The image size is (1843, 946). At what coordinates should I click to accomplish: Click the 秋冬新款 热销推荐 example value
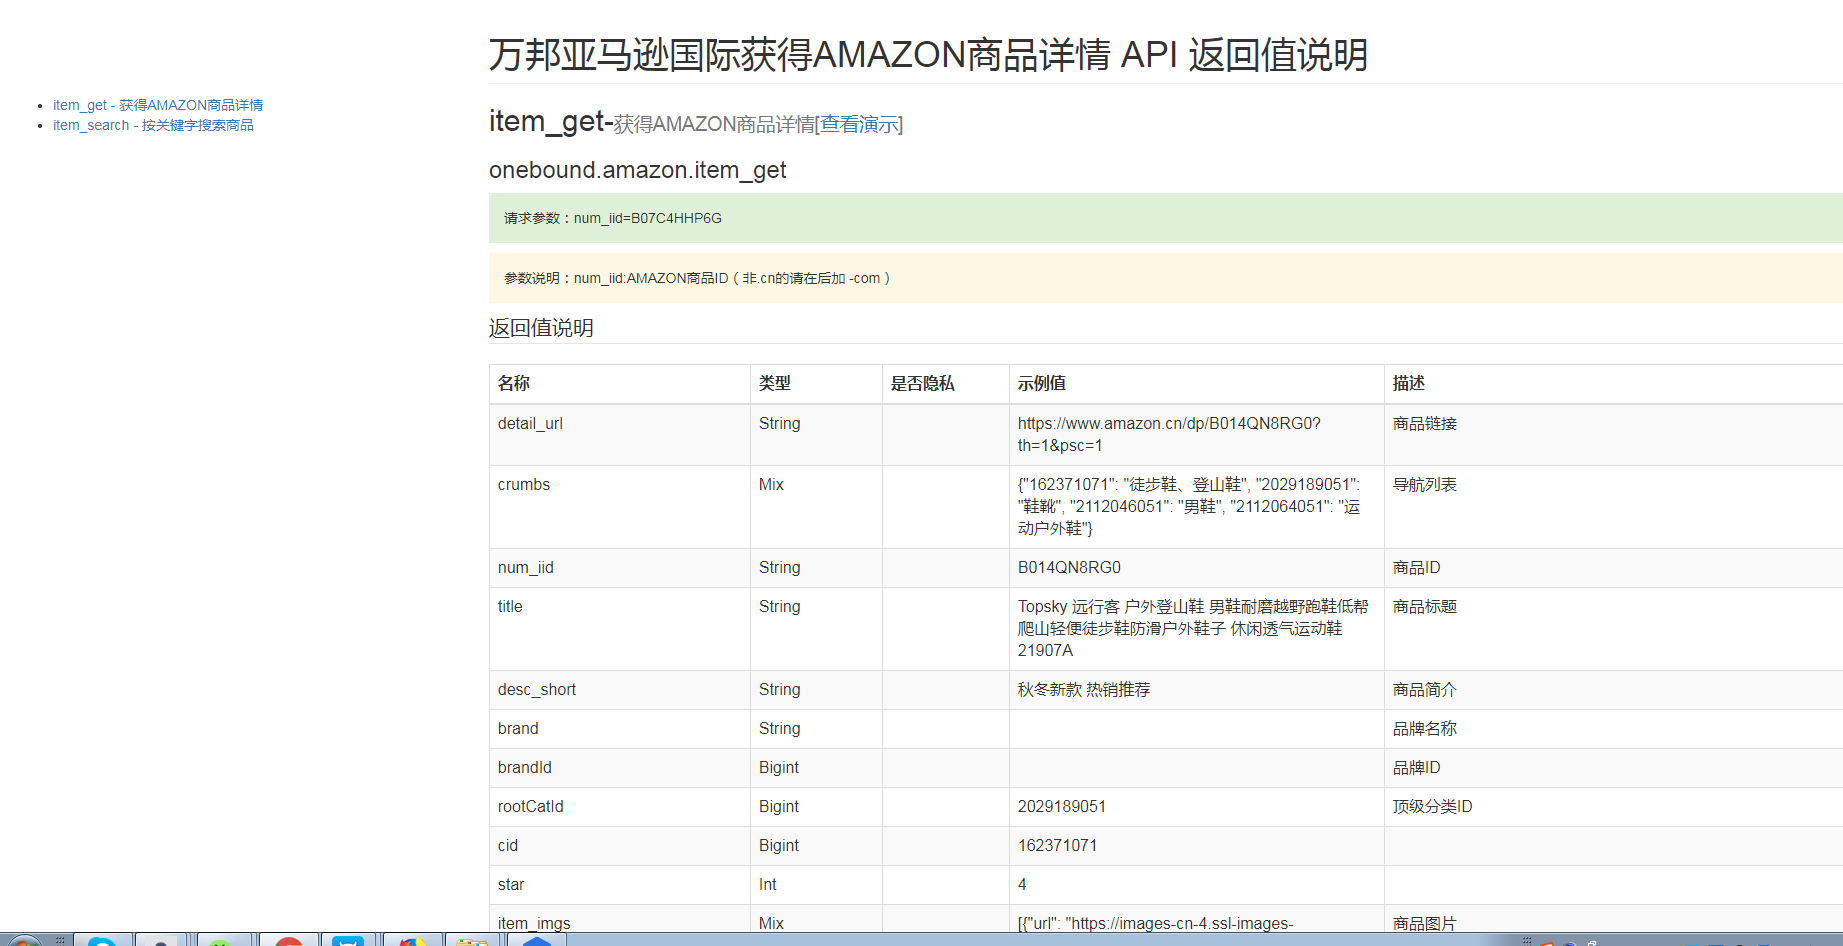[x=1084, y=690]
